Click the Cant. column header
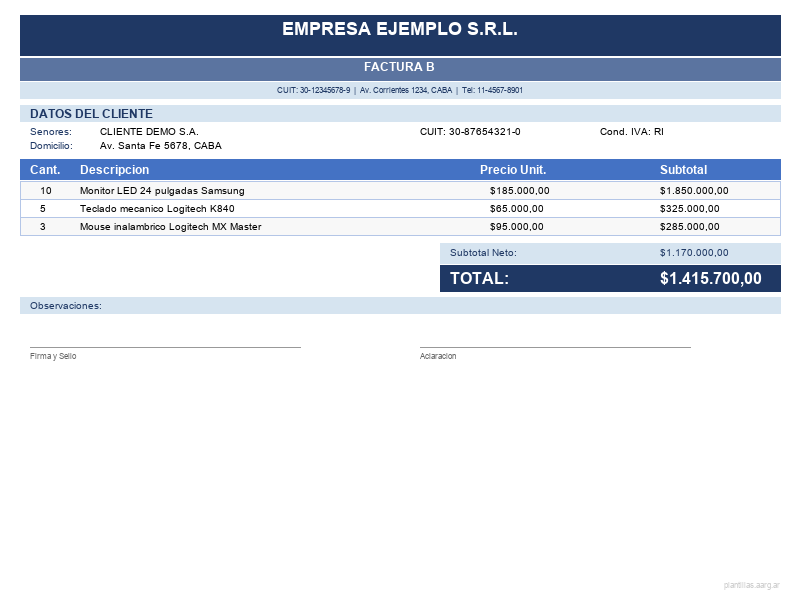This screenshot has width=800, height=600. (45, 170)
